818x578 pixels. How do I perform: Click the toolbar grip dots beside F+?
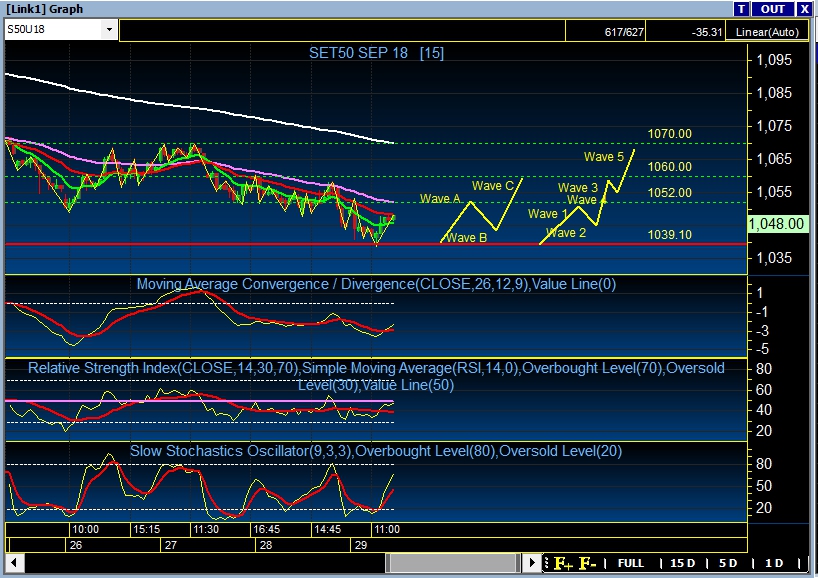[x=547, y=563]
